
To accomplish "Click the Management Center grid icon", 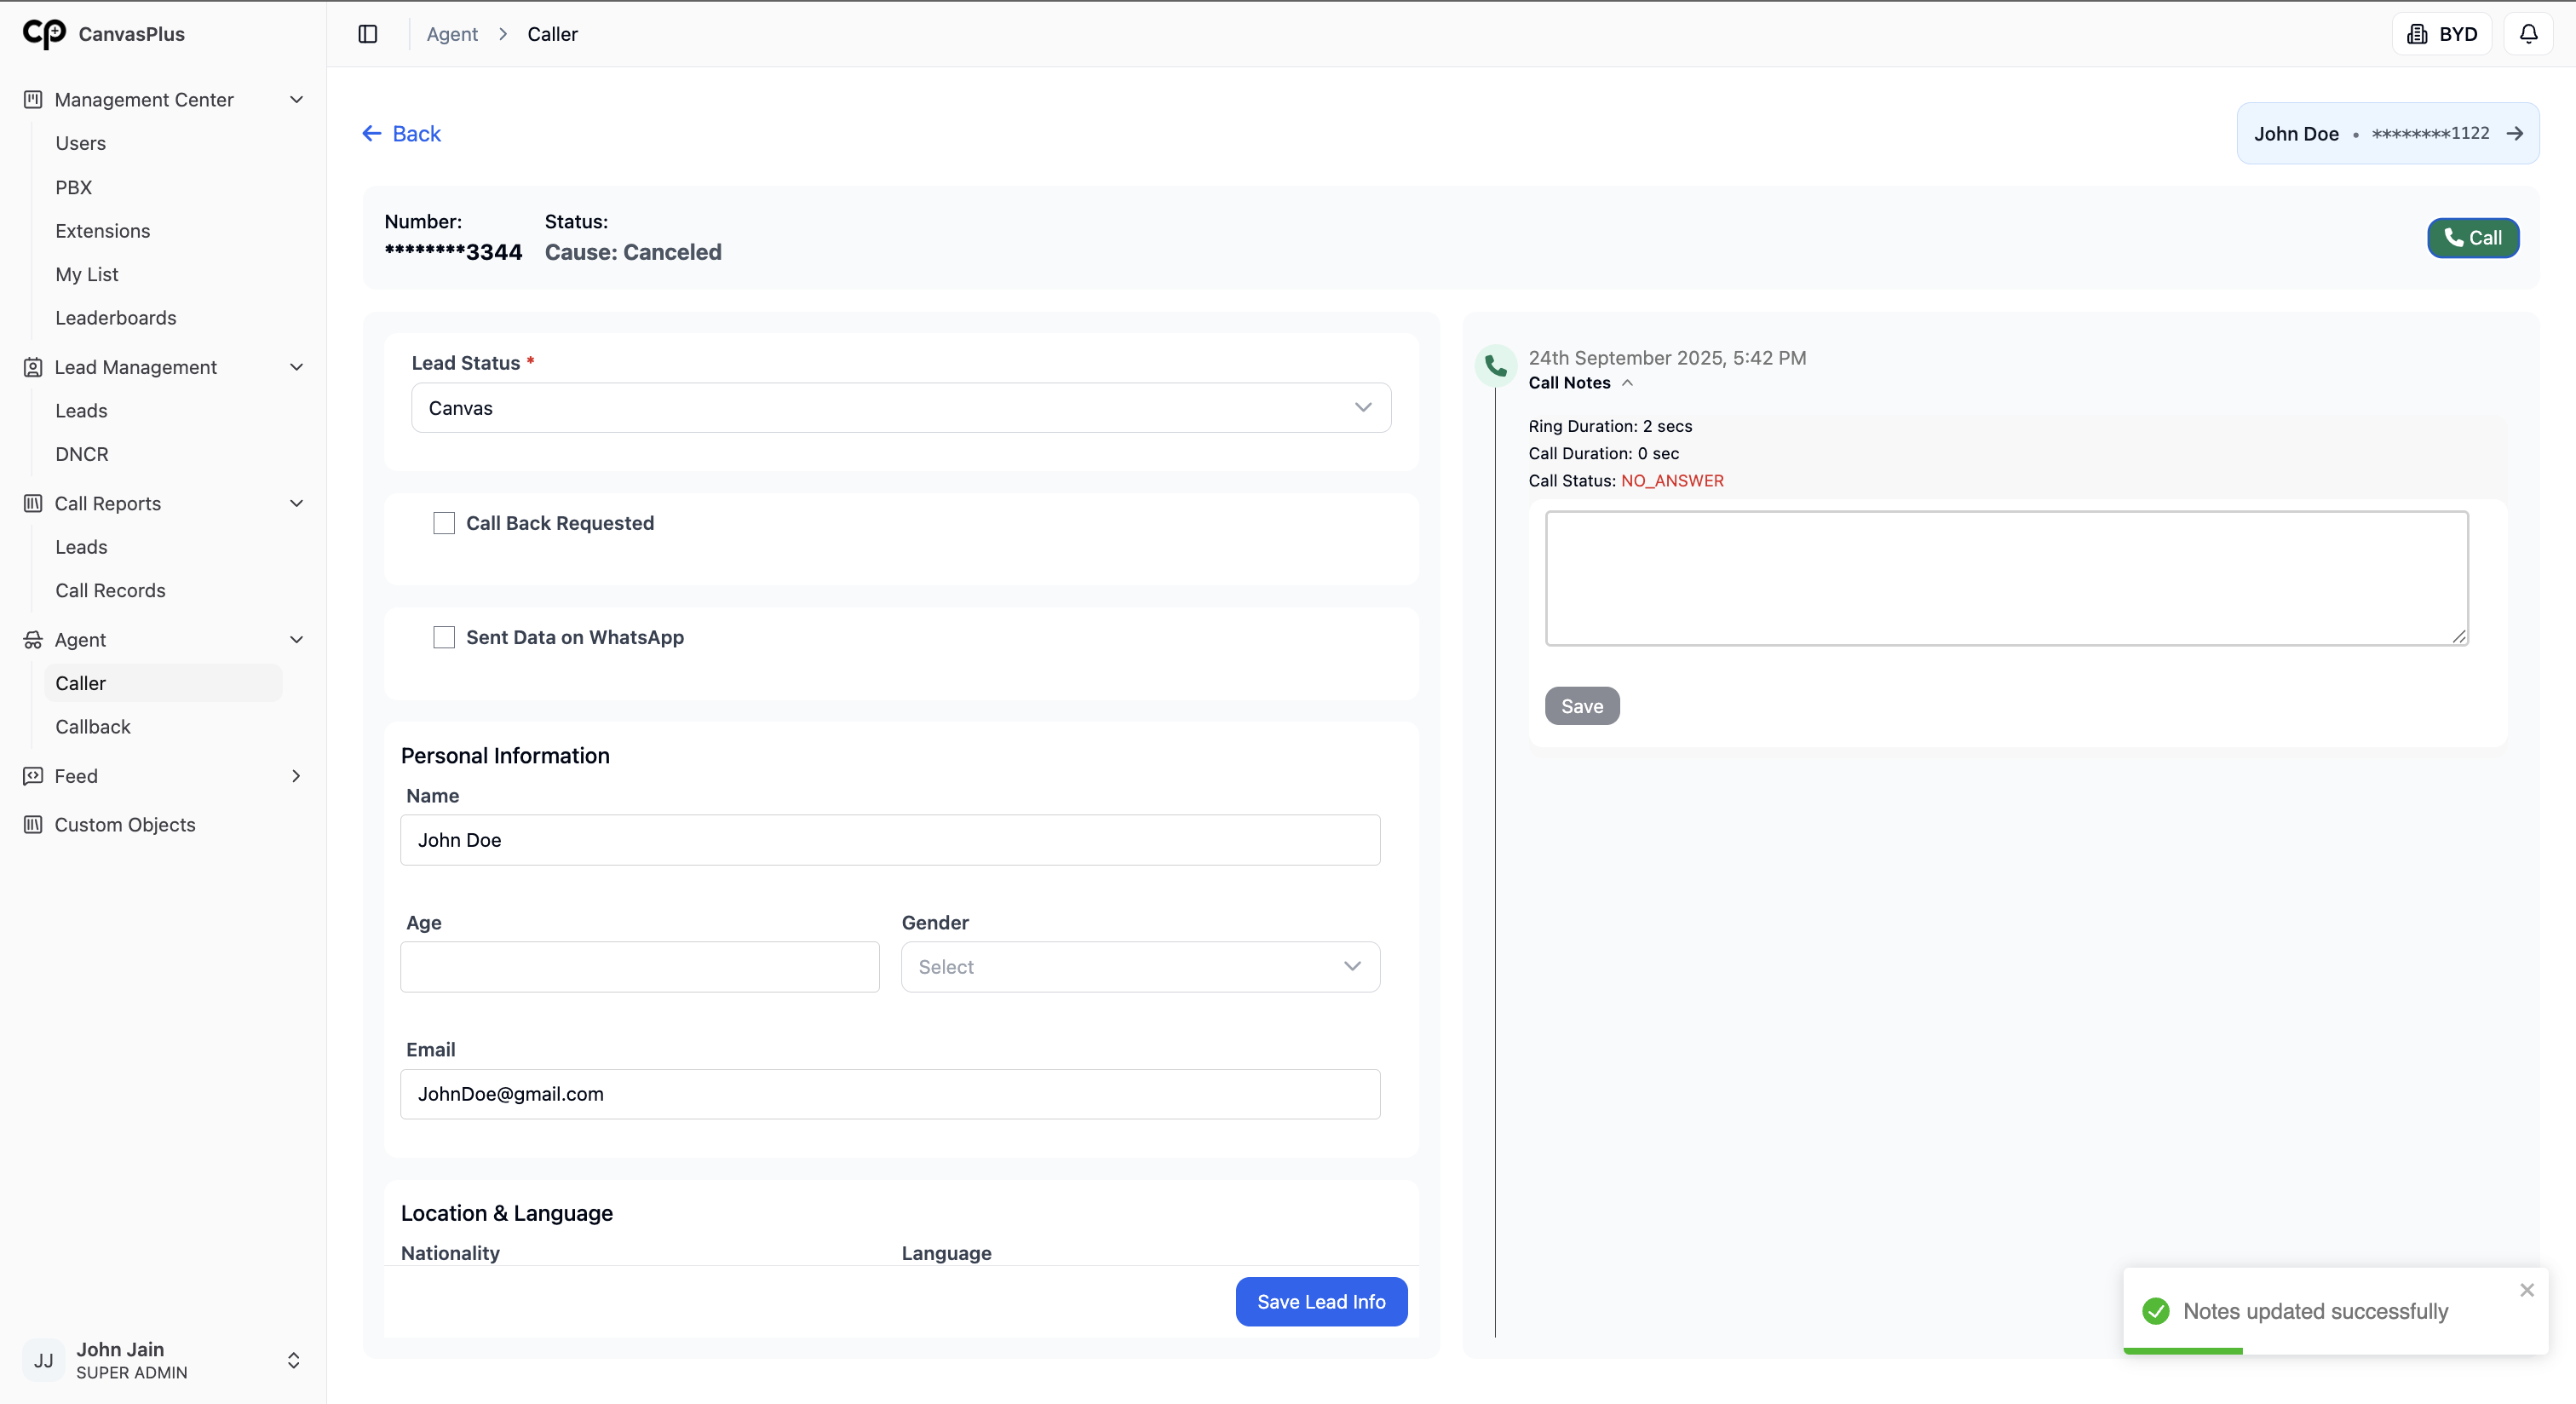I will point(33,99).
